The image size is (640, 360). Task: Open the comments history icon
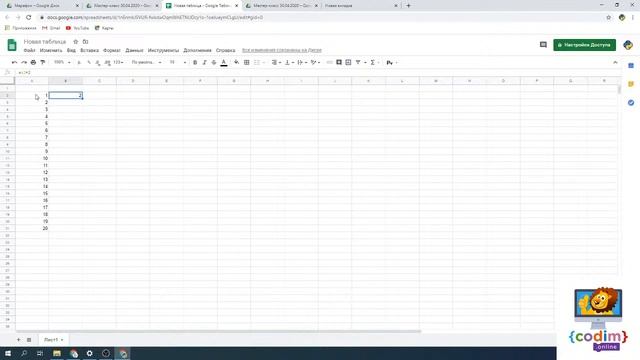[543, 45]
